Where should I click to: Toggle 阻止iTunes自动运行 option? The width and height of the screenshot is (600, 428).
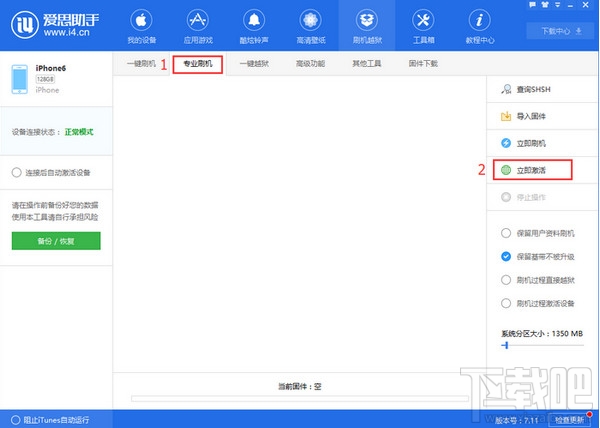tap(15, 420)
